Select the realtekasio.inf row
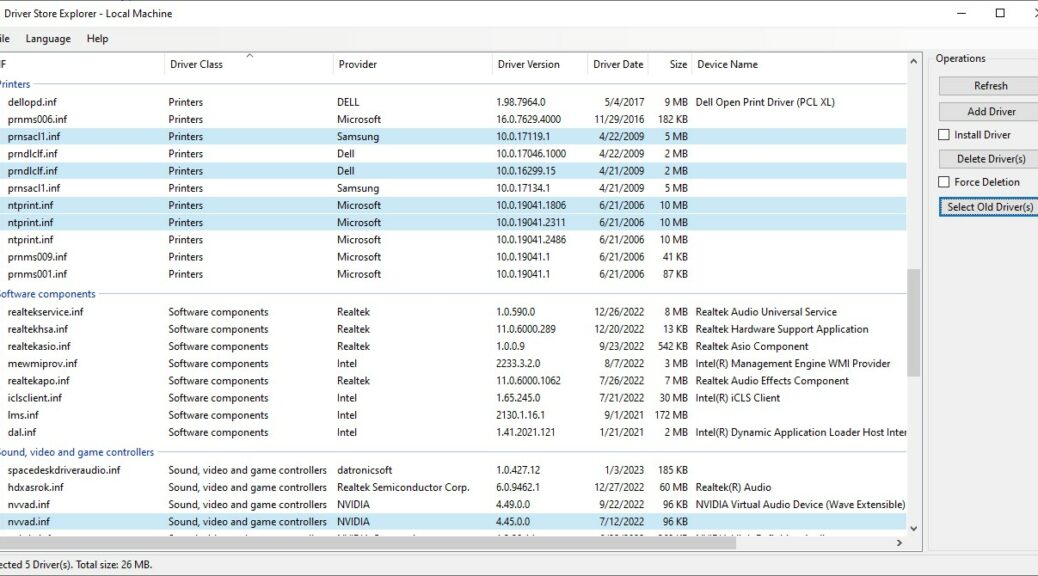The image size is (1038, 576). click(453, 346)
